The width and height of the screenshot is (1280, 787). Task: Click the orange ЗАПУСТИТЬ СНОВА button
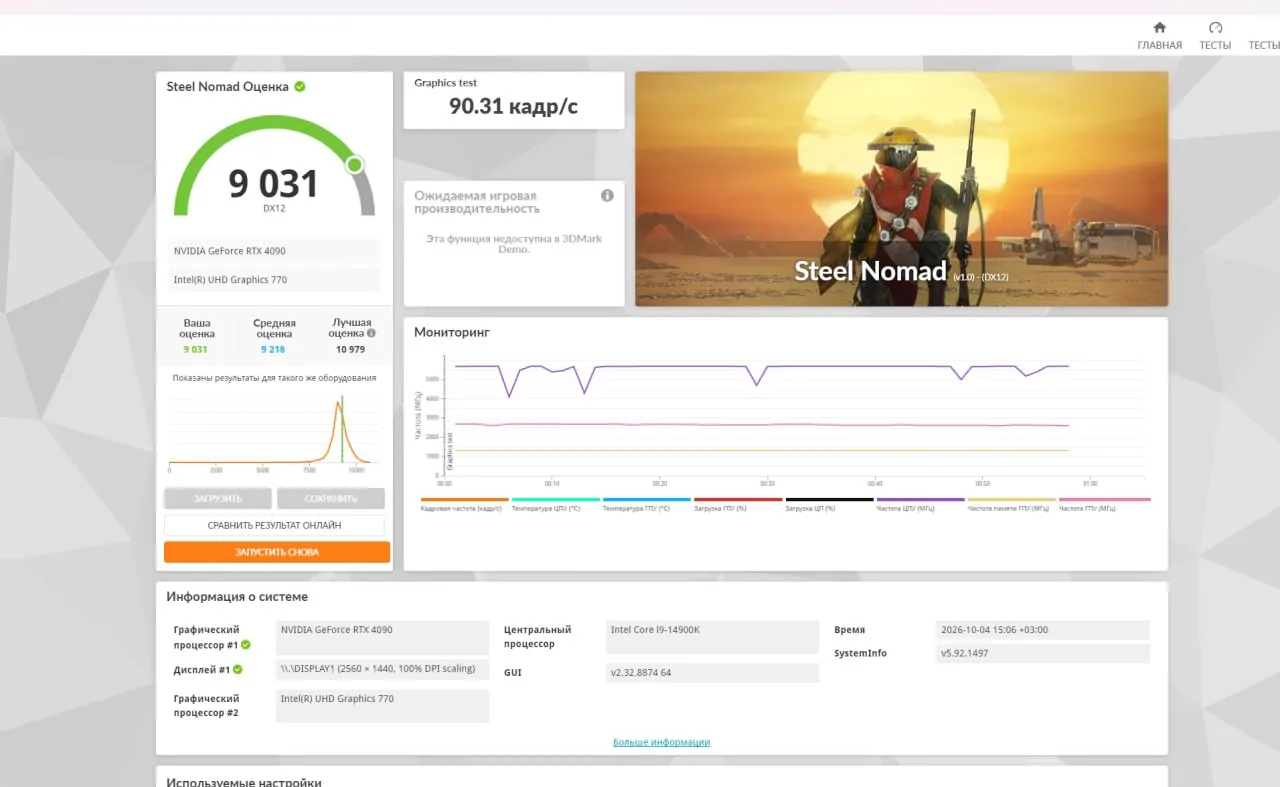pos(277,552)
